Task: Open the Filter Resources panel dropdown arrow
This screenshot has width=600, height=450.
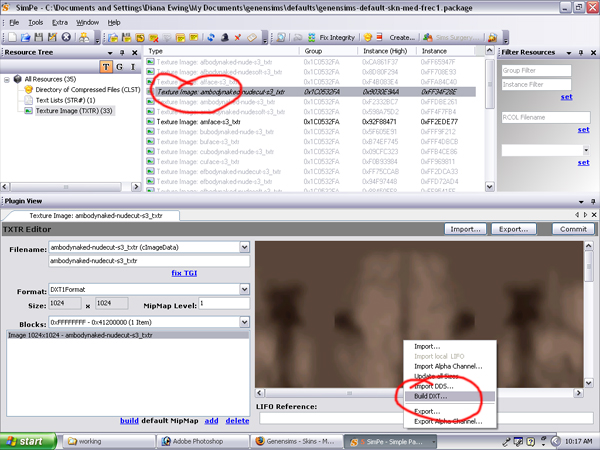Action: click(569, 53)
